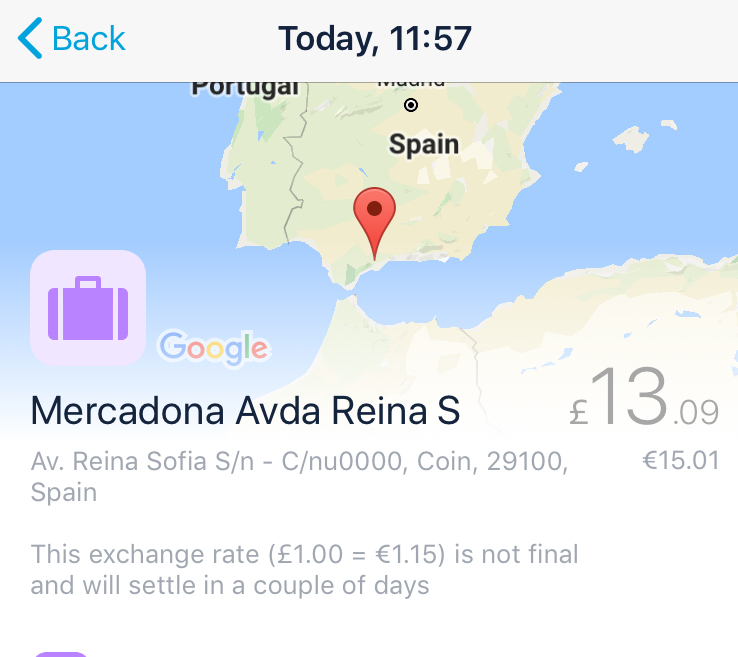738x657 pixels.
Task: Tap the Spain label on the map
Action: pos(424,144)
